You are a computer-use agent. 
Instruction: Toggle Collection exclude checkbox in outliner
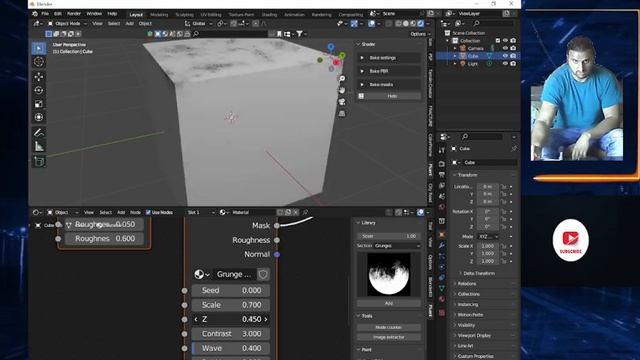[x=498, y=40]
